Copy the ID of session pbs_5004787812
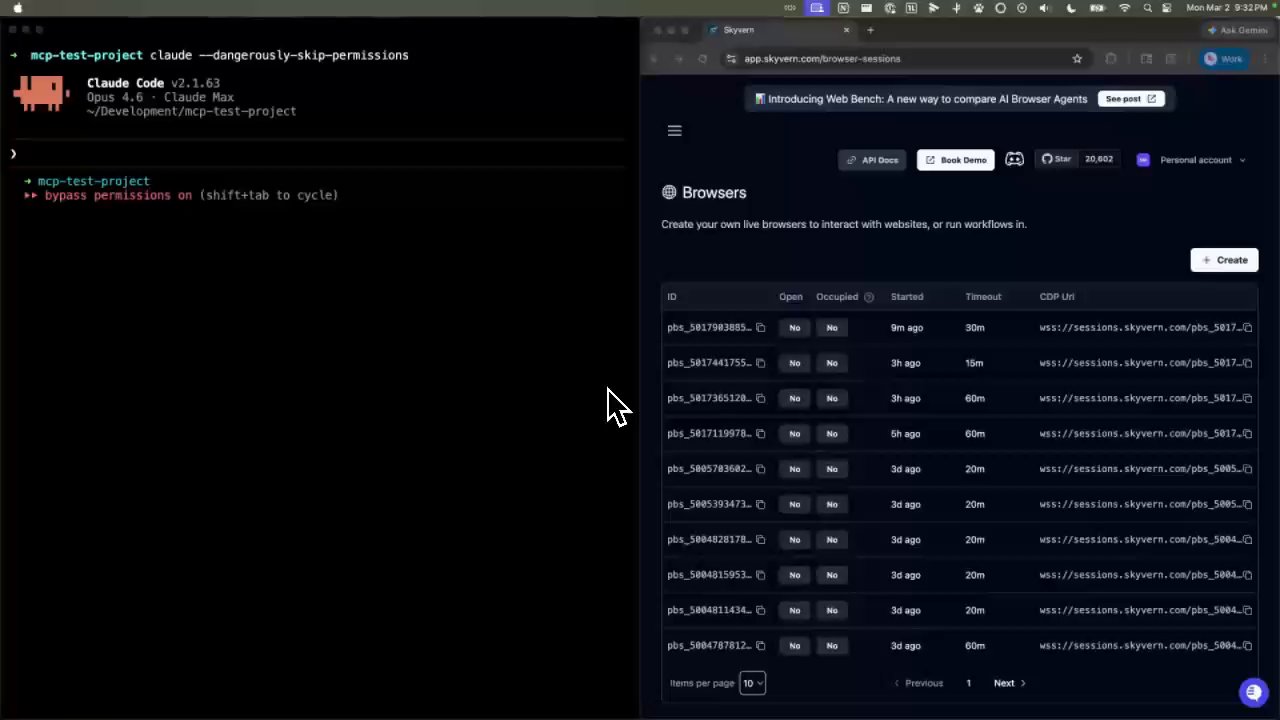Screen dimensions: 1280x720 click(x=760, y=646)
